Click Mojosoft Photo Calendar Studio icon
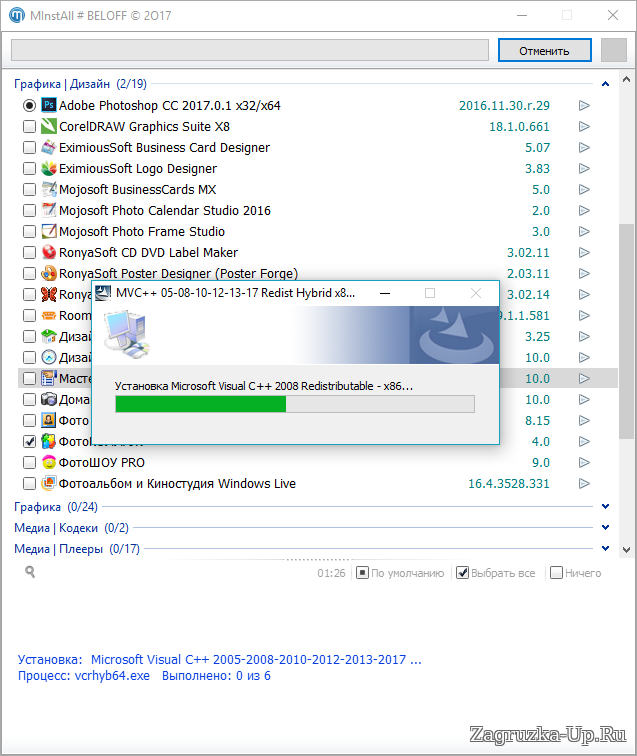 (49, 210)
